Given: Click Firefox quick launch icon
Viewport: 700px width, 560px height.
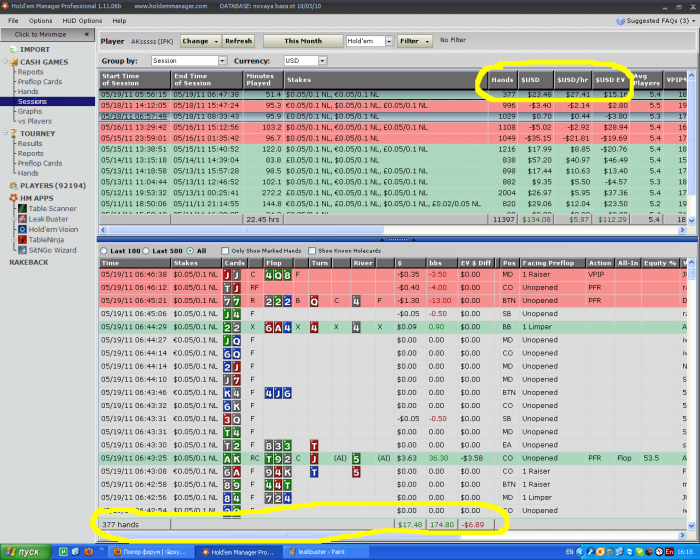Looking at the screenshot, I should [88, 552].
